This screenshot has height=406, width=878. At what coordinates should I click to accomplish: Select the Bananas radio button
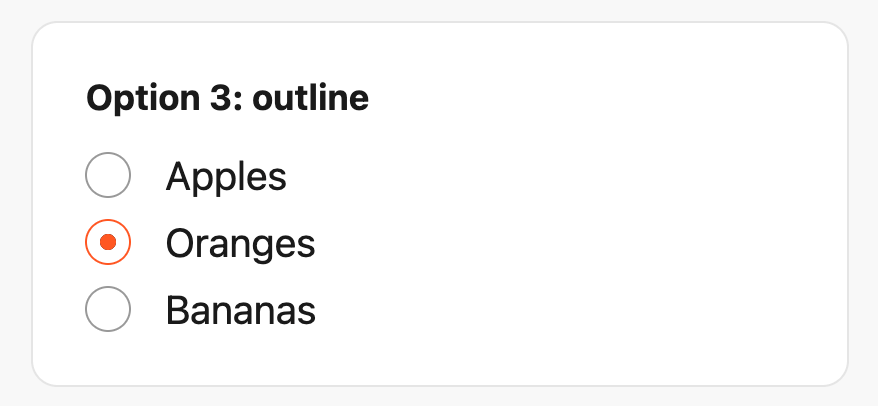tap(108, 309)
